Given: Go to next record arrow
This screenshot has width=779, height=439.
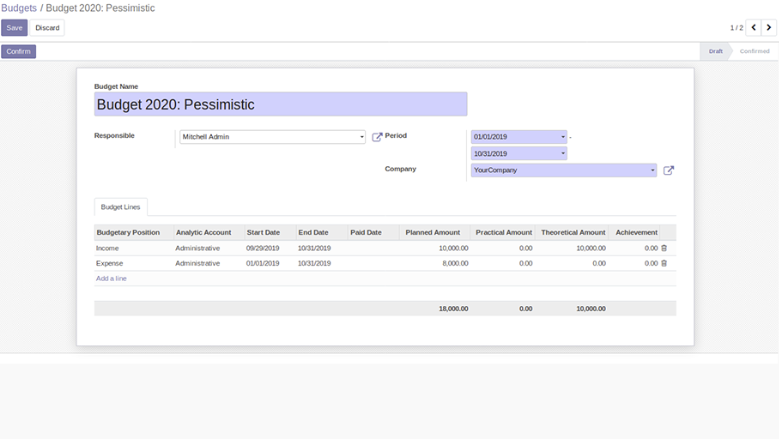Looking at the screenshot, I should pyautogui.click(x=769, y=28).
